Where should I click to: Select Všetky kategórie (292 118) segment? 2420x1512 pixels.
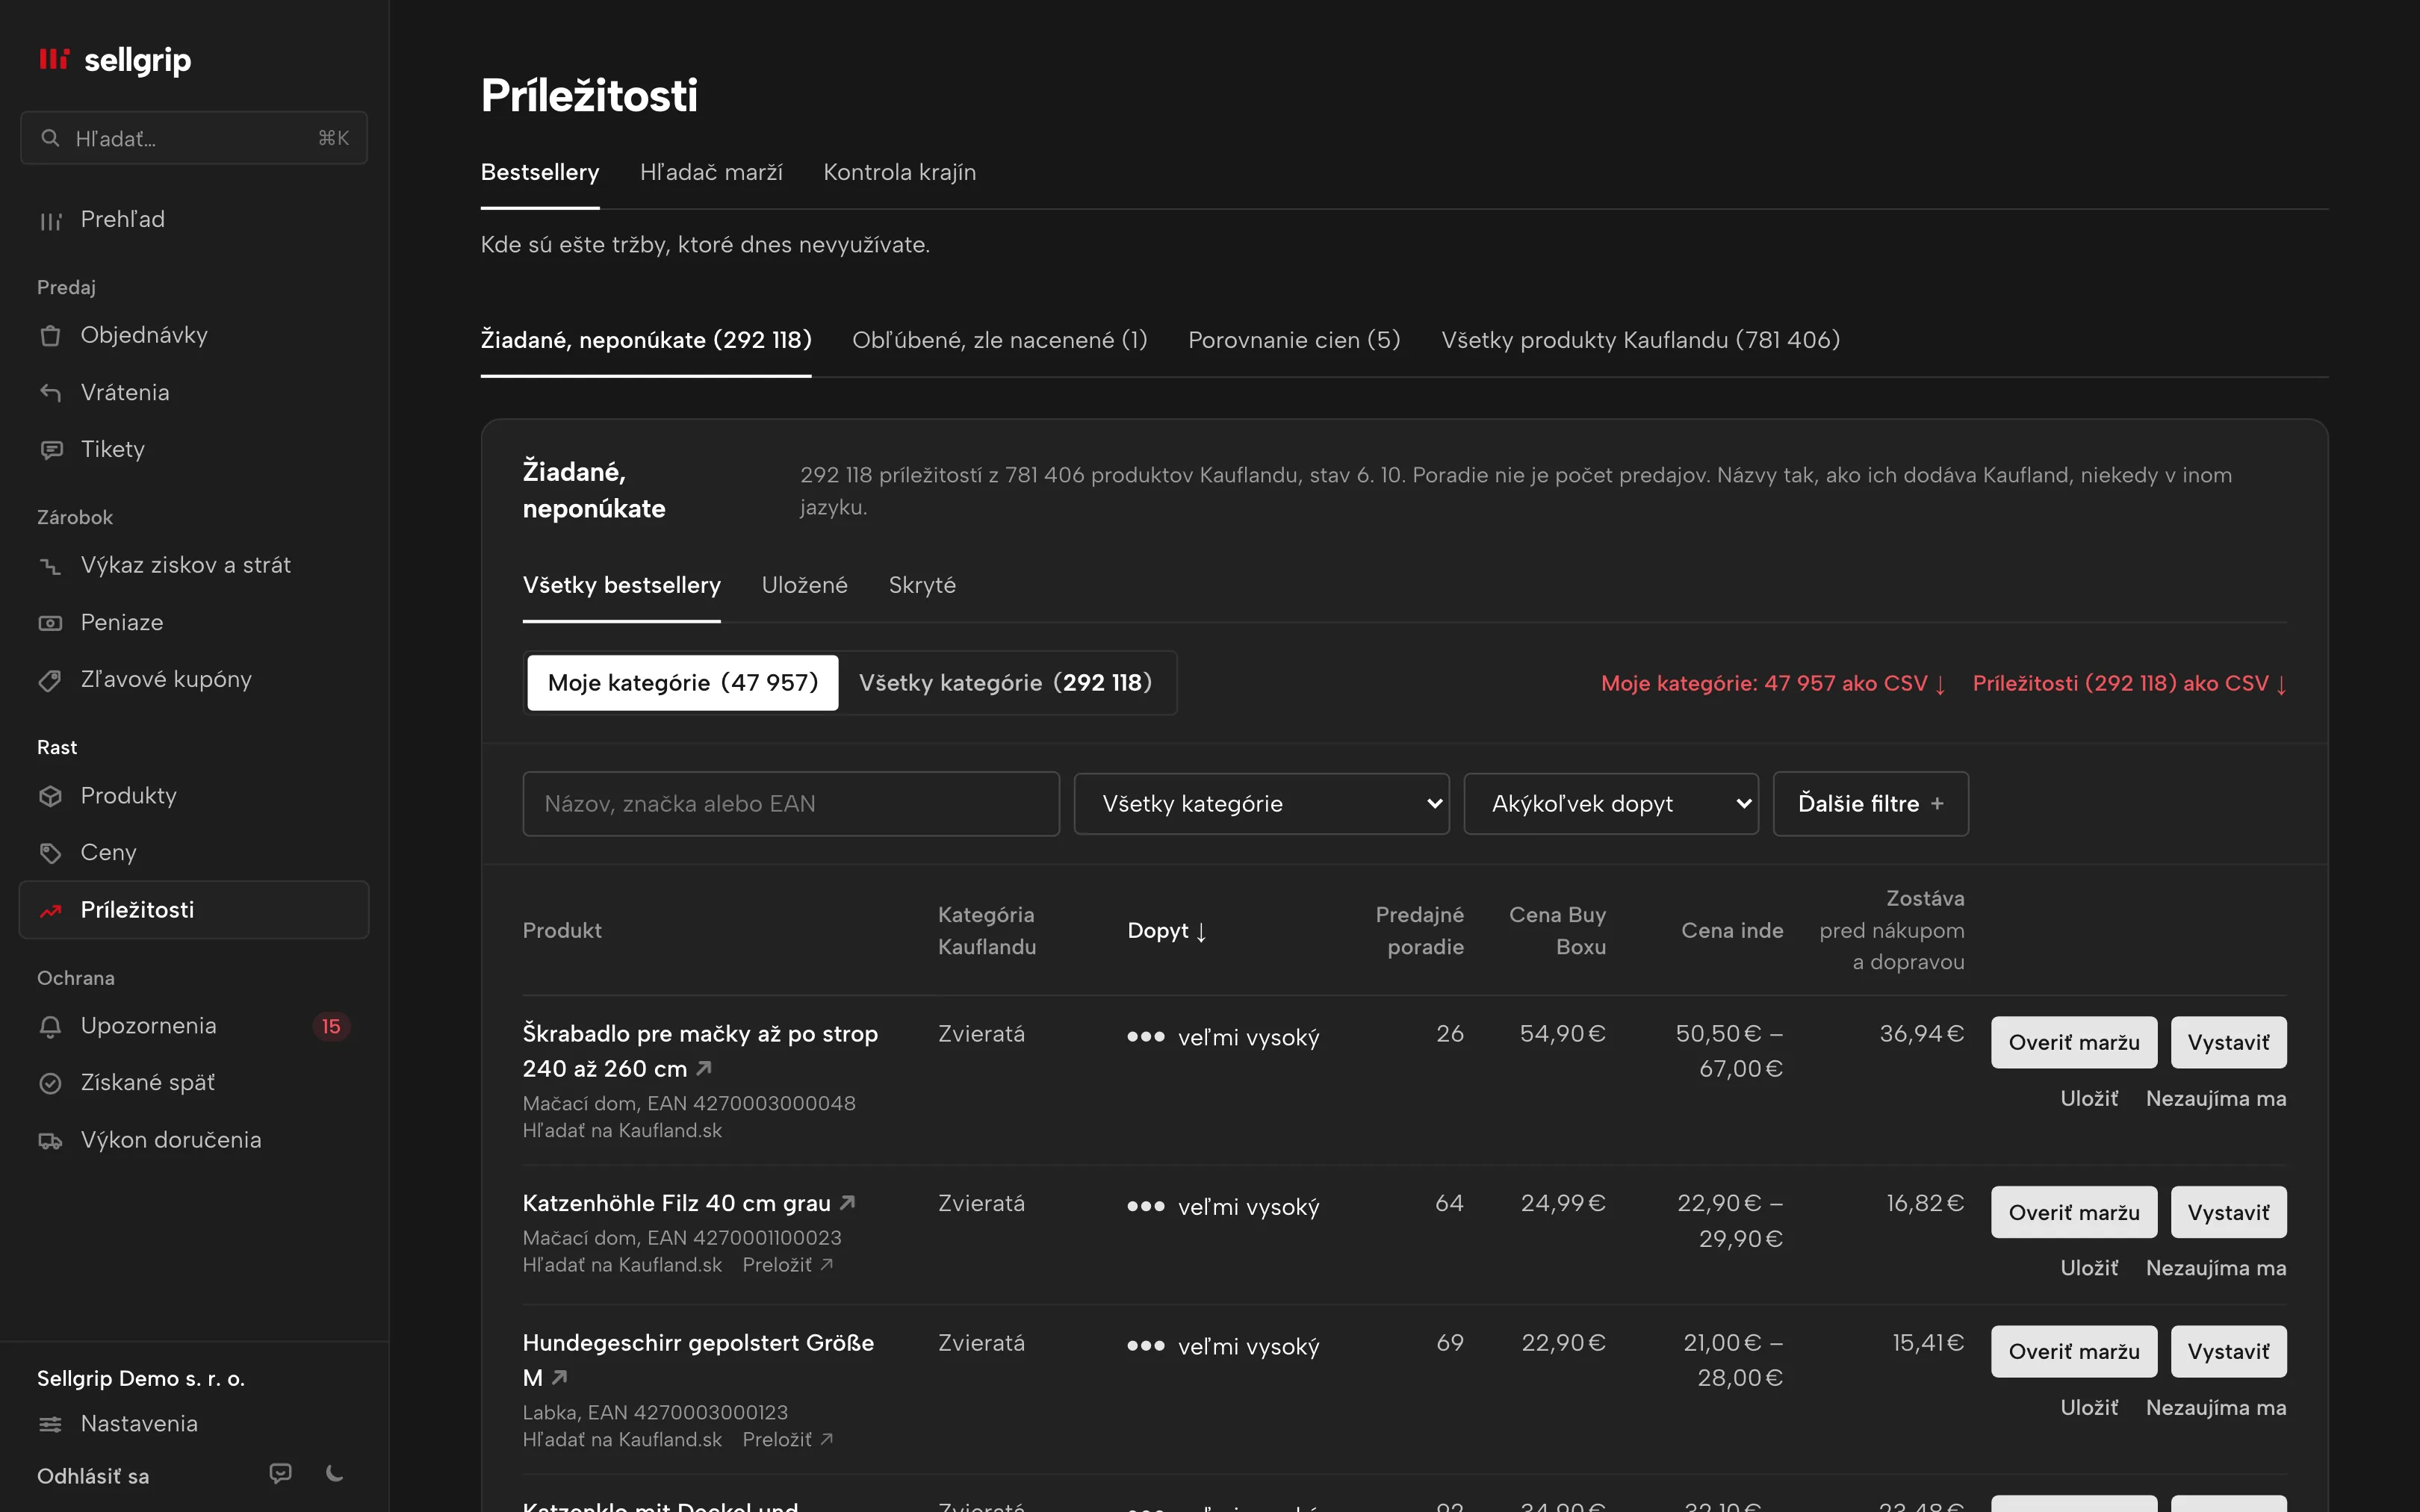1005,683
